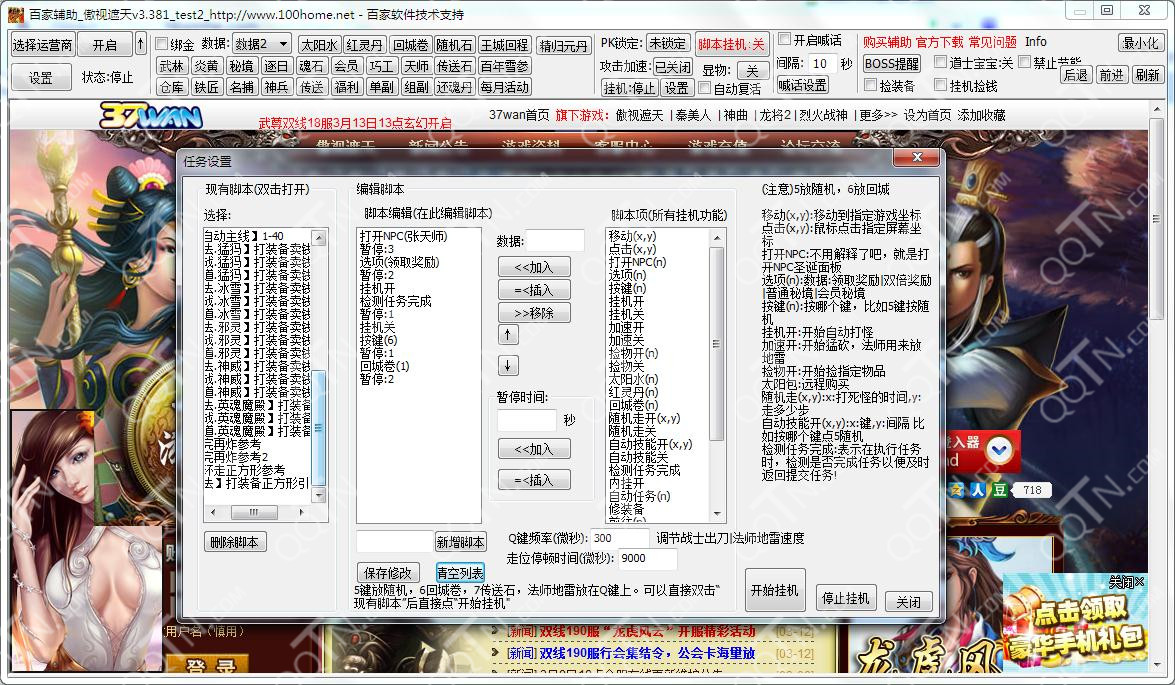Toggle the PK锁定 未锁定 button
This screenshot has height=685, width=1175.
point(667,43)
